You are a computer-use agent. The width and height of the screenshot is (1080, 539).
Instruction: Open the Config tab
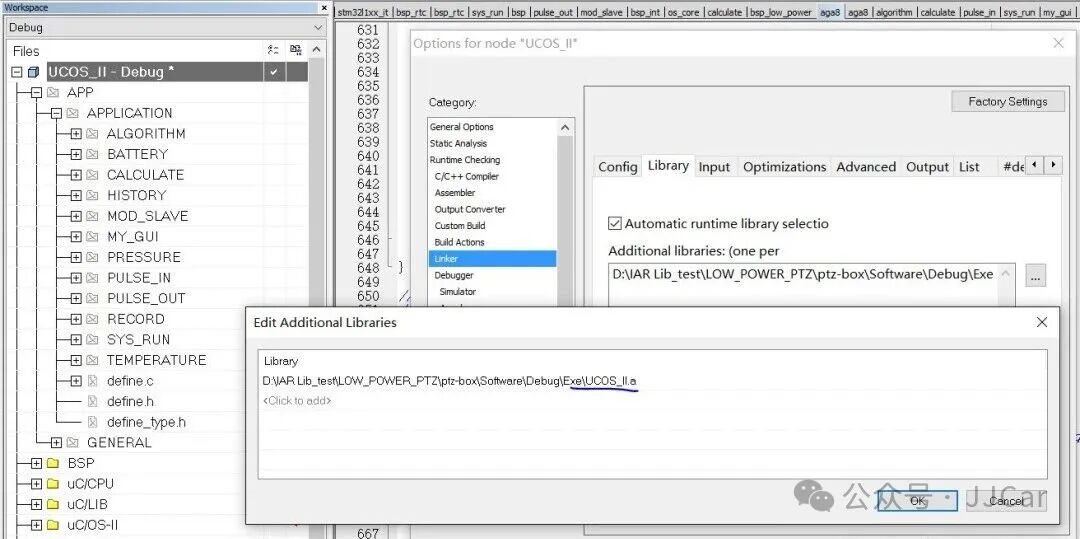pyautogui.click(x=617, y=167)
